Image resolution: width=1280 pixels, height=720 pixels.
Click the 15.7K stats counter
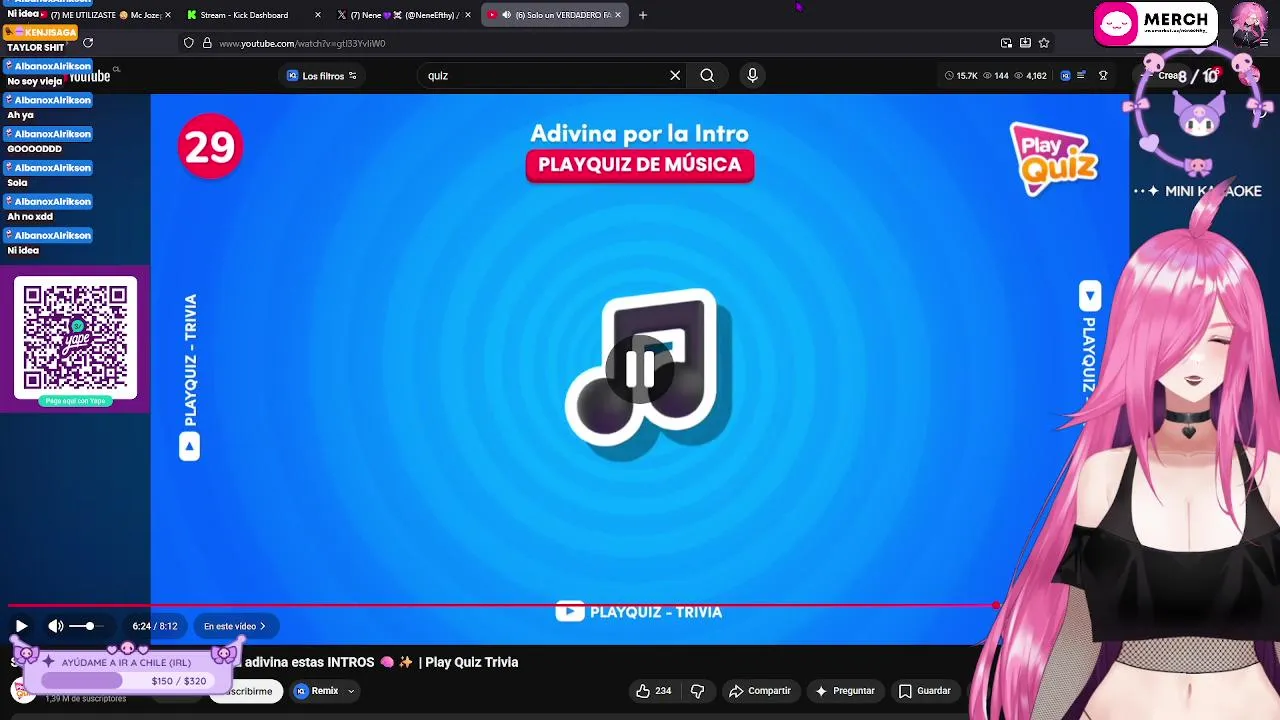click(961, 76)
